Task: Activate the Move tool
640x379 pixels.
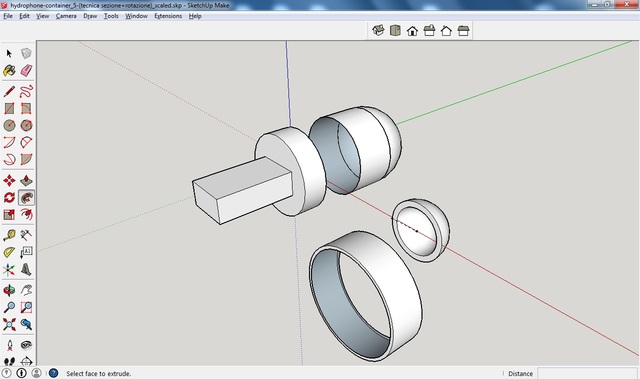Action: [x=9, y=180]
